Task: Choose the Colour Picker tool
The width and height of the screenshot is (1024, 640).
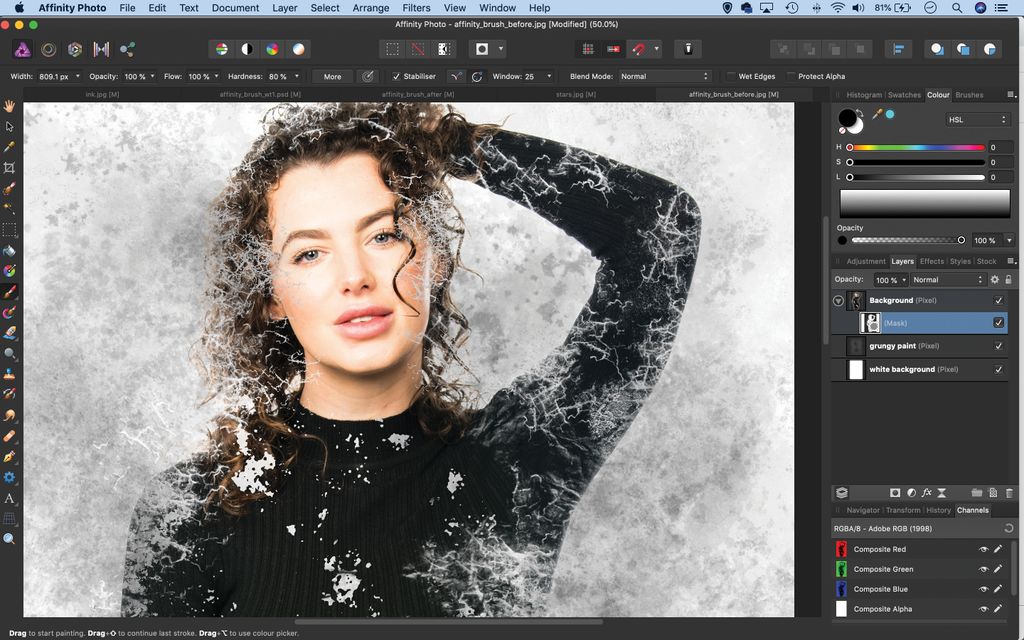Action: pyautogui.click(x=11, y=147)
